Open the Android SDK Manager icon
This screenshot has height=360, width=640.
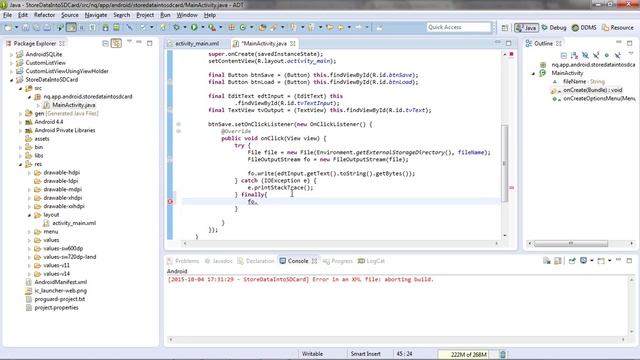click(105, 27)
